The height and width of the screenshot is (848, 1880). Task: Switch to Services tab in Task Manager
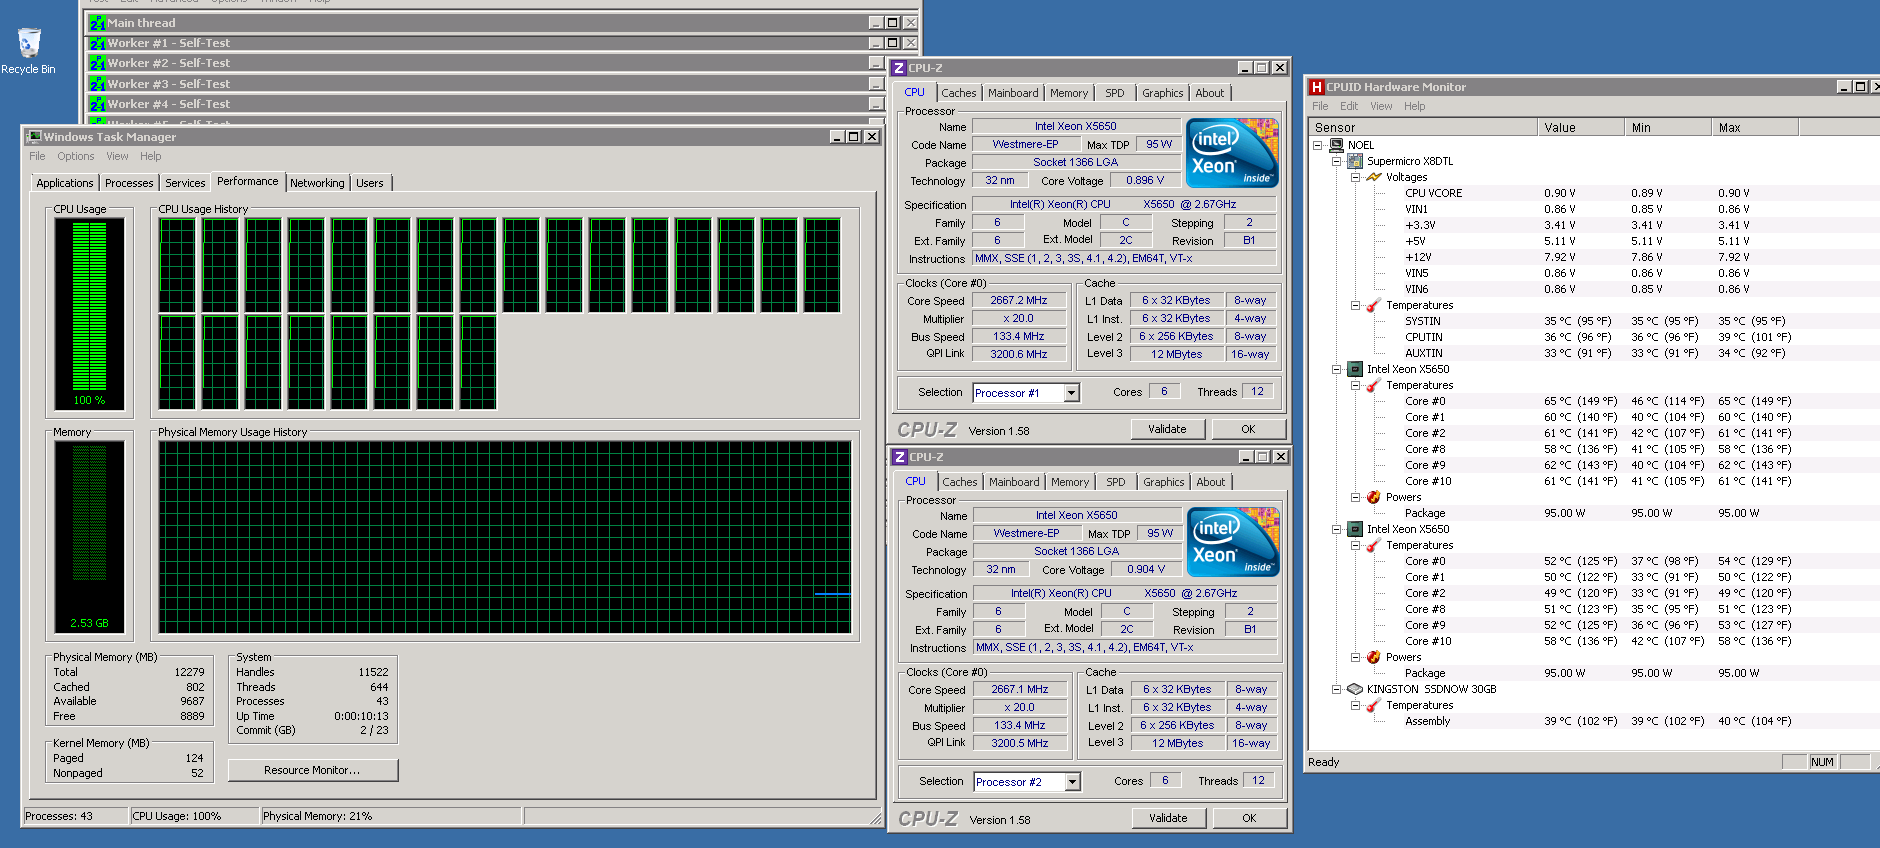[185, 183]
